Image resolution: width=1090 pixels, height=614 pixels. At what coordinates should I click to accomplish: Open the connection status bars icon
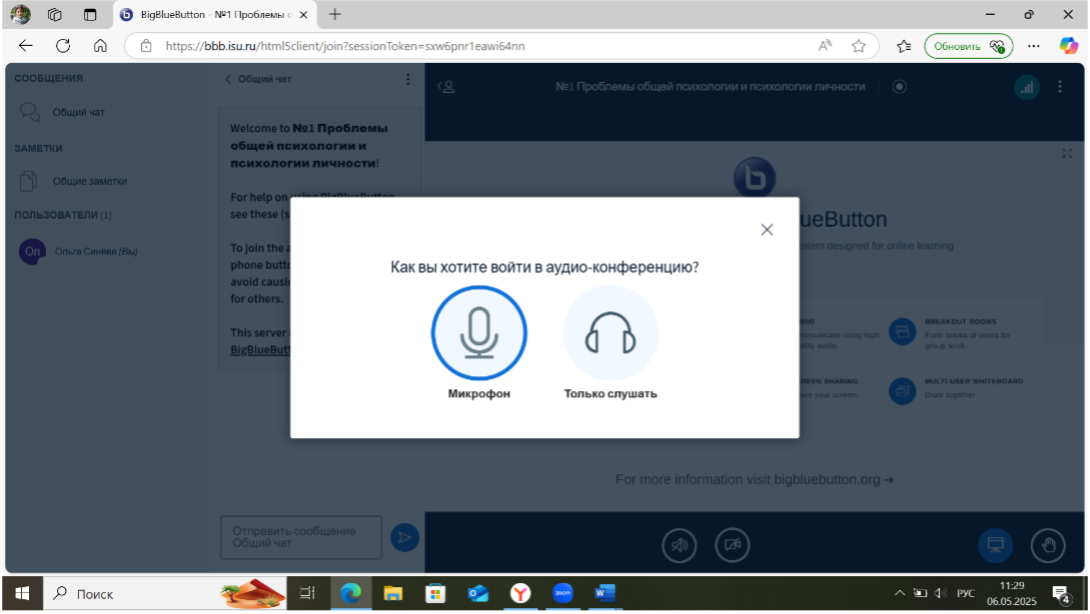[1027, 87]
